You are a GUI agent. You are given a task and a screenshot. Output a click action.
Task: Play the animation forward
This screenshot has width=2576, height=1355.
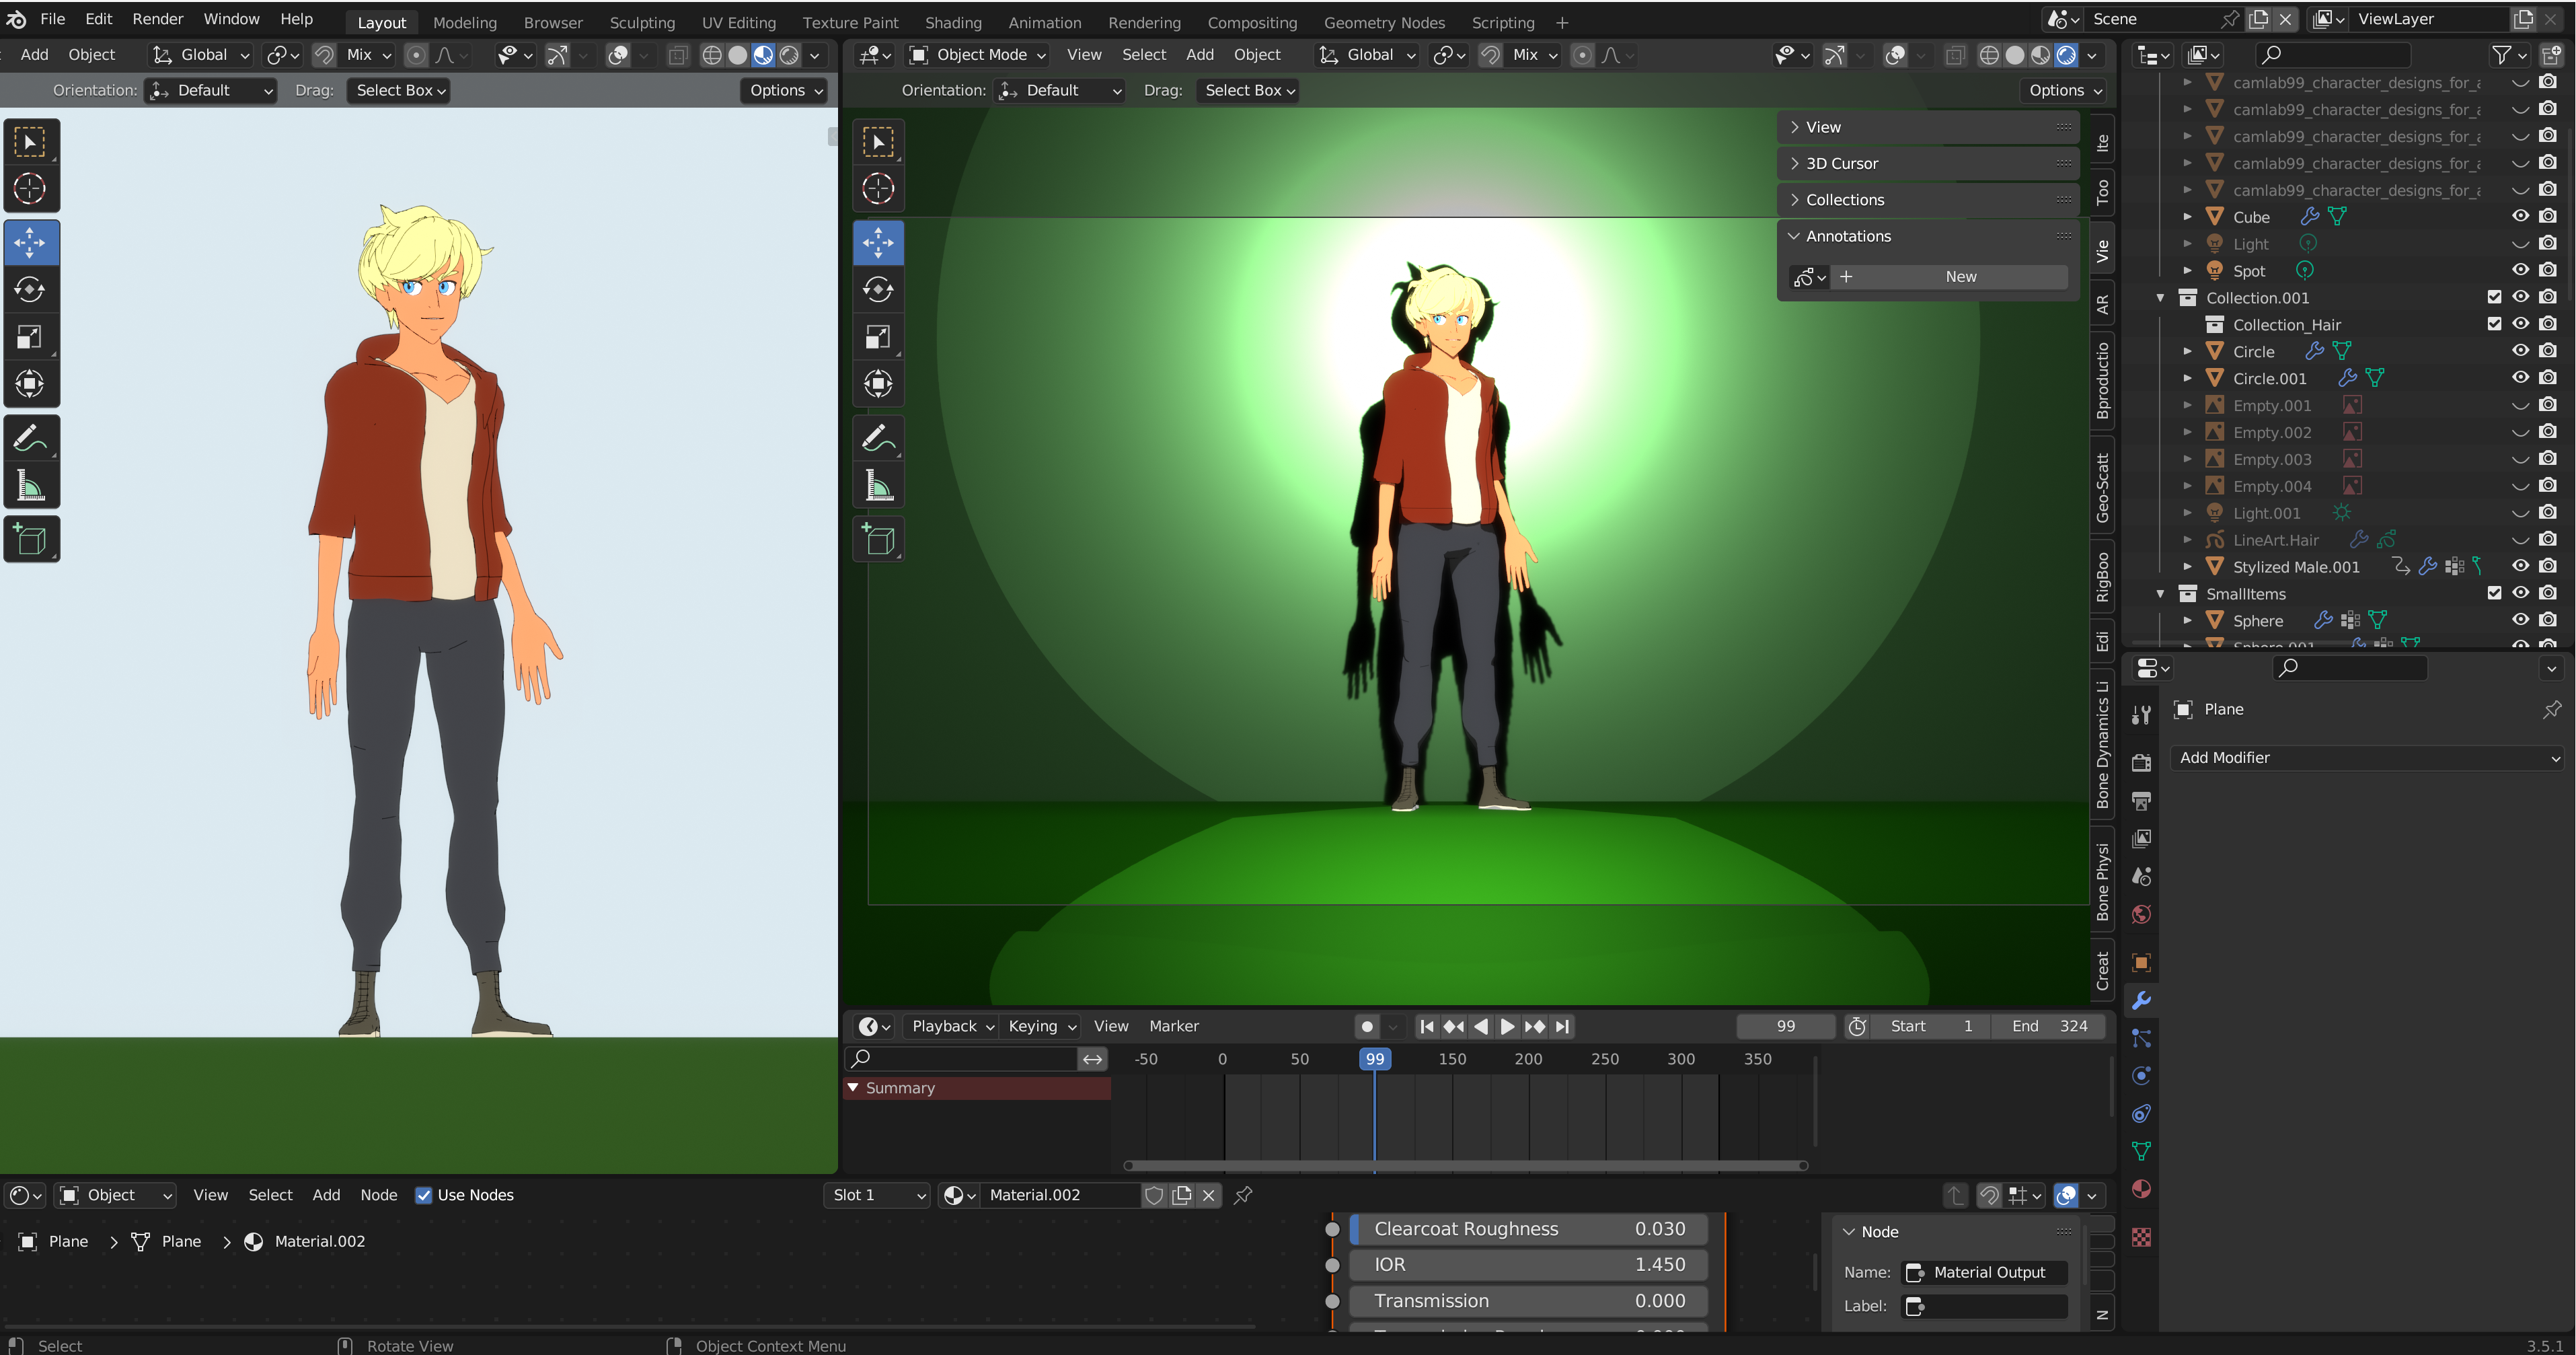pyautogui.click(x=1507, y=1027)
